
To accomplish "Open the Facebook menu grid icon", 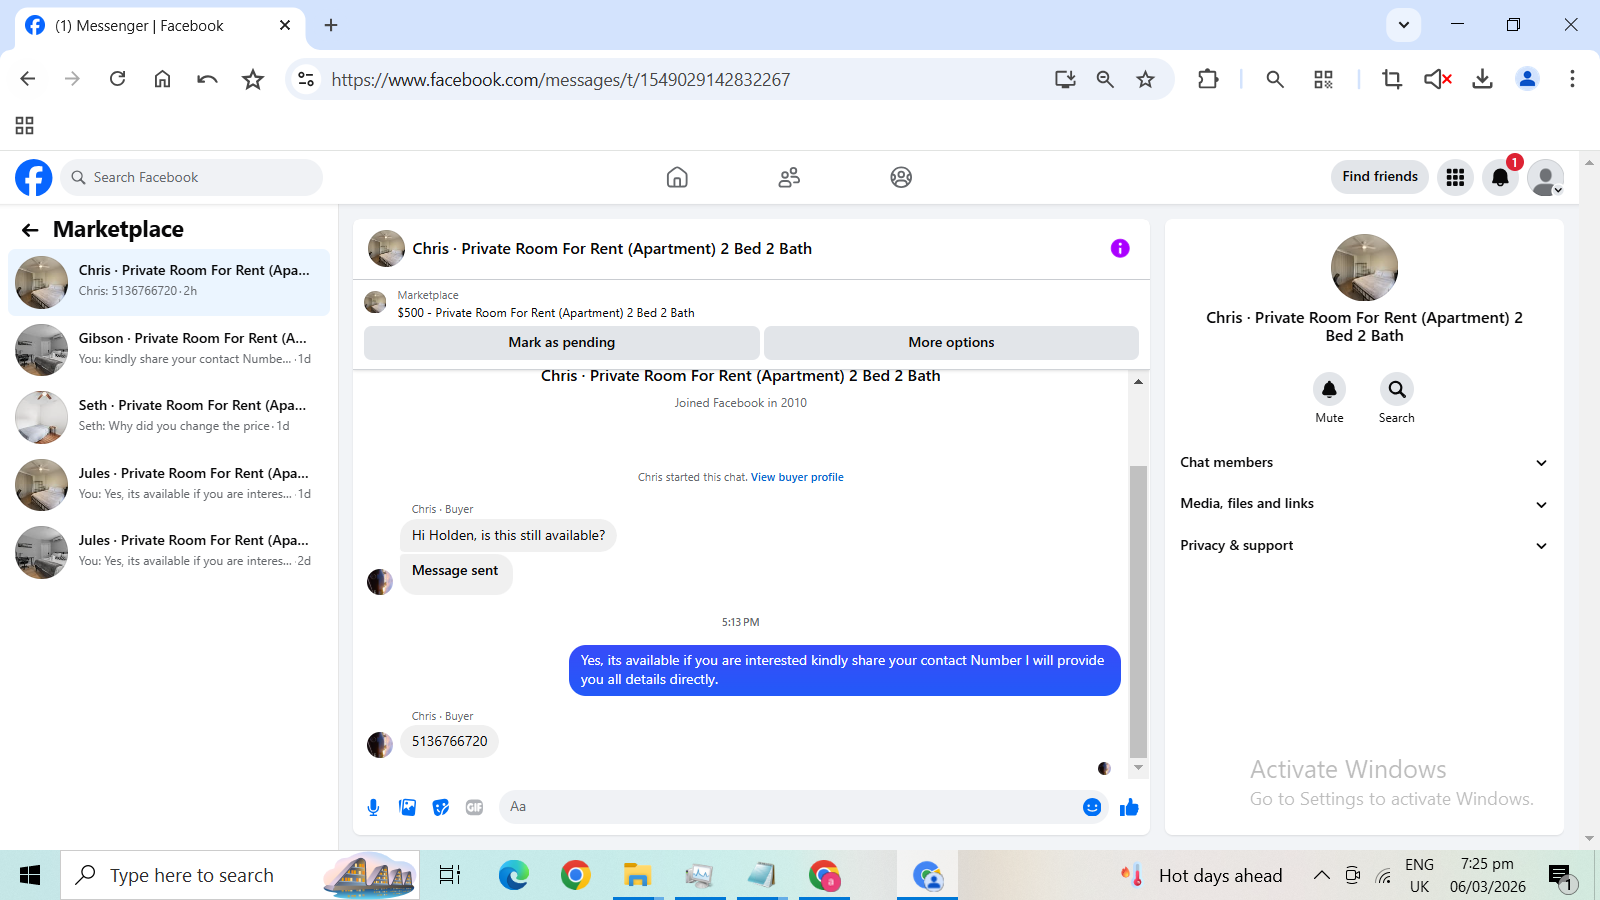I will click(x=1455, y=177).
